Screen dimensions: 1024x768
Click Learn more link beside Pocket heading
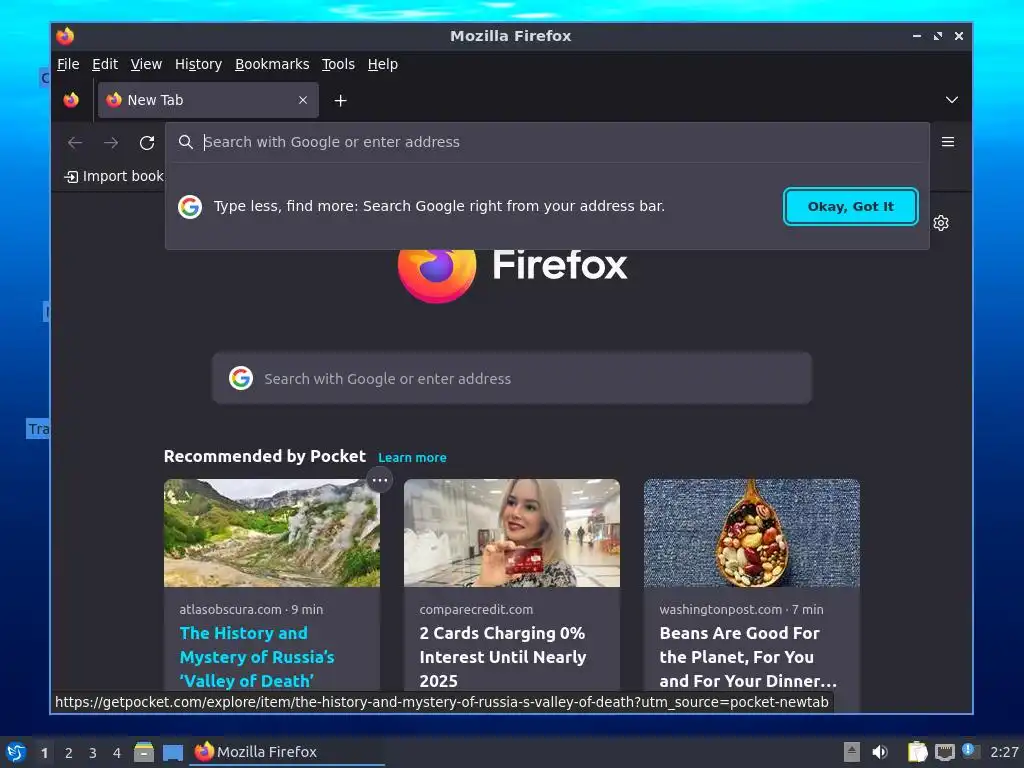point(412,458)
